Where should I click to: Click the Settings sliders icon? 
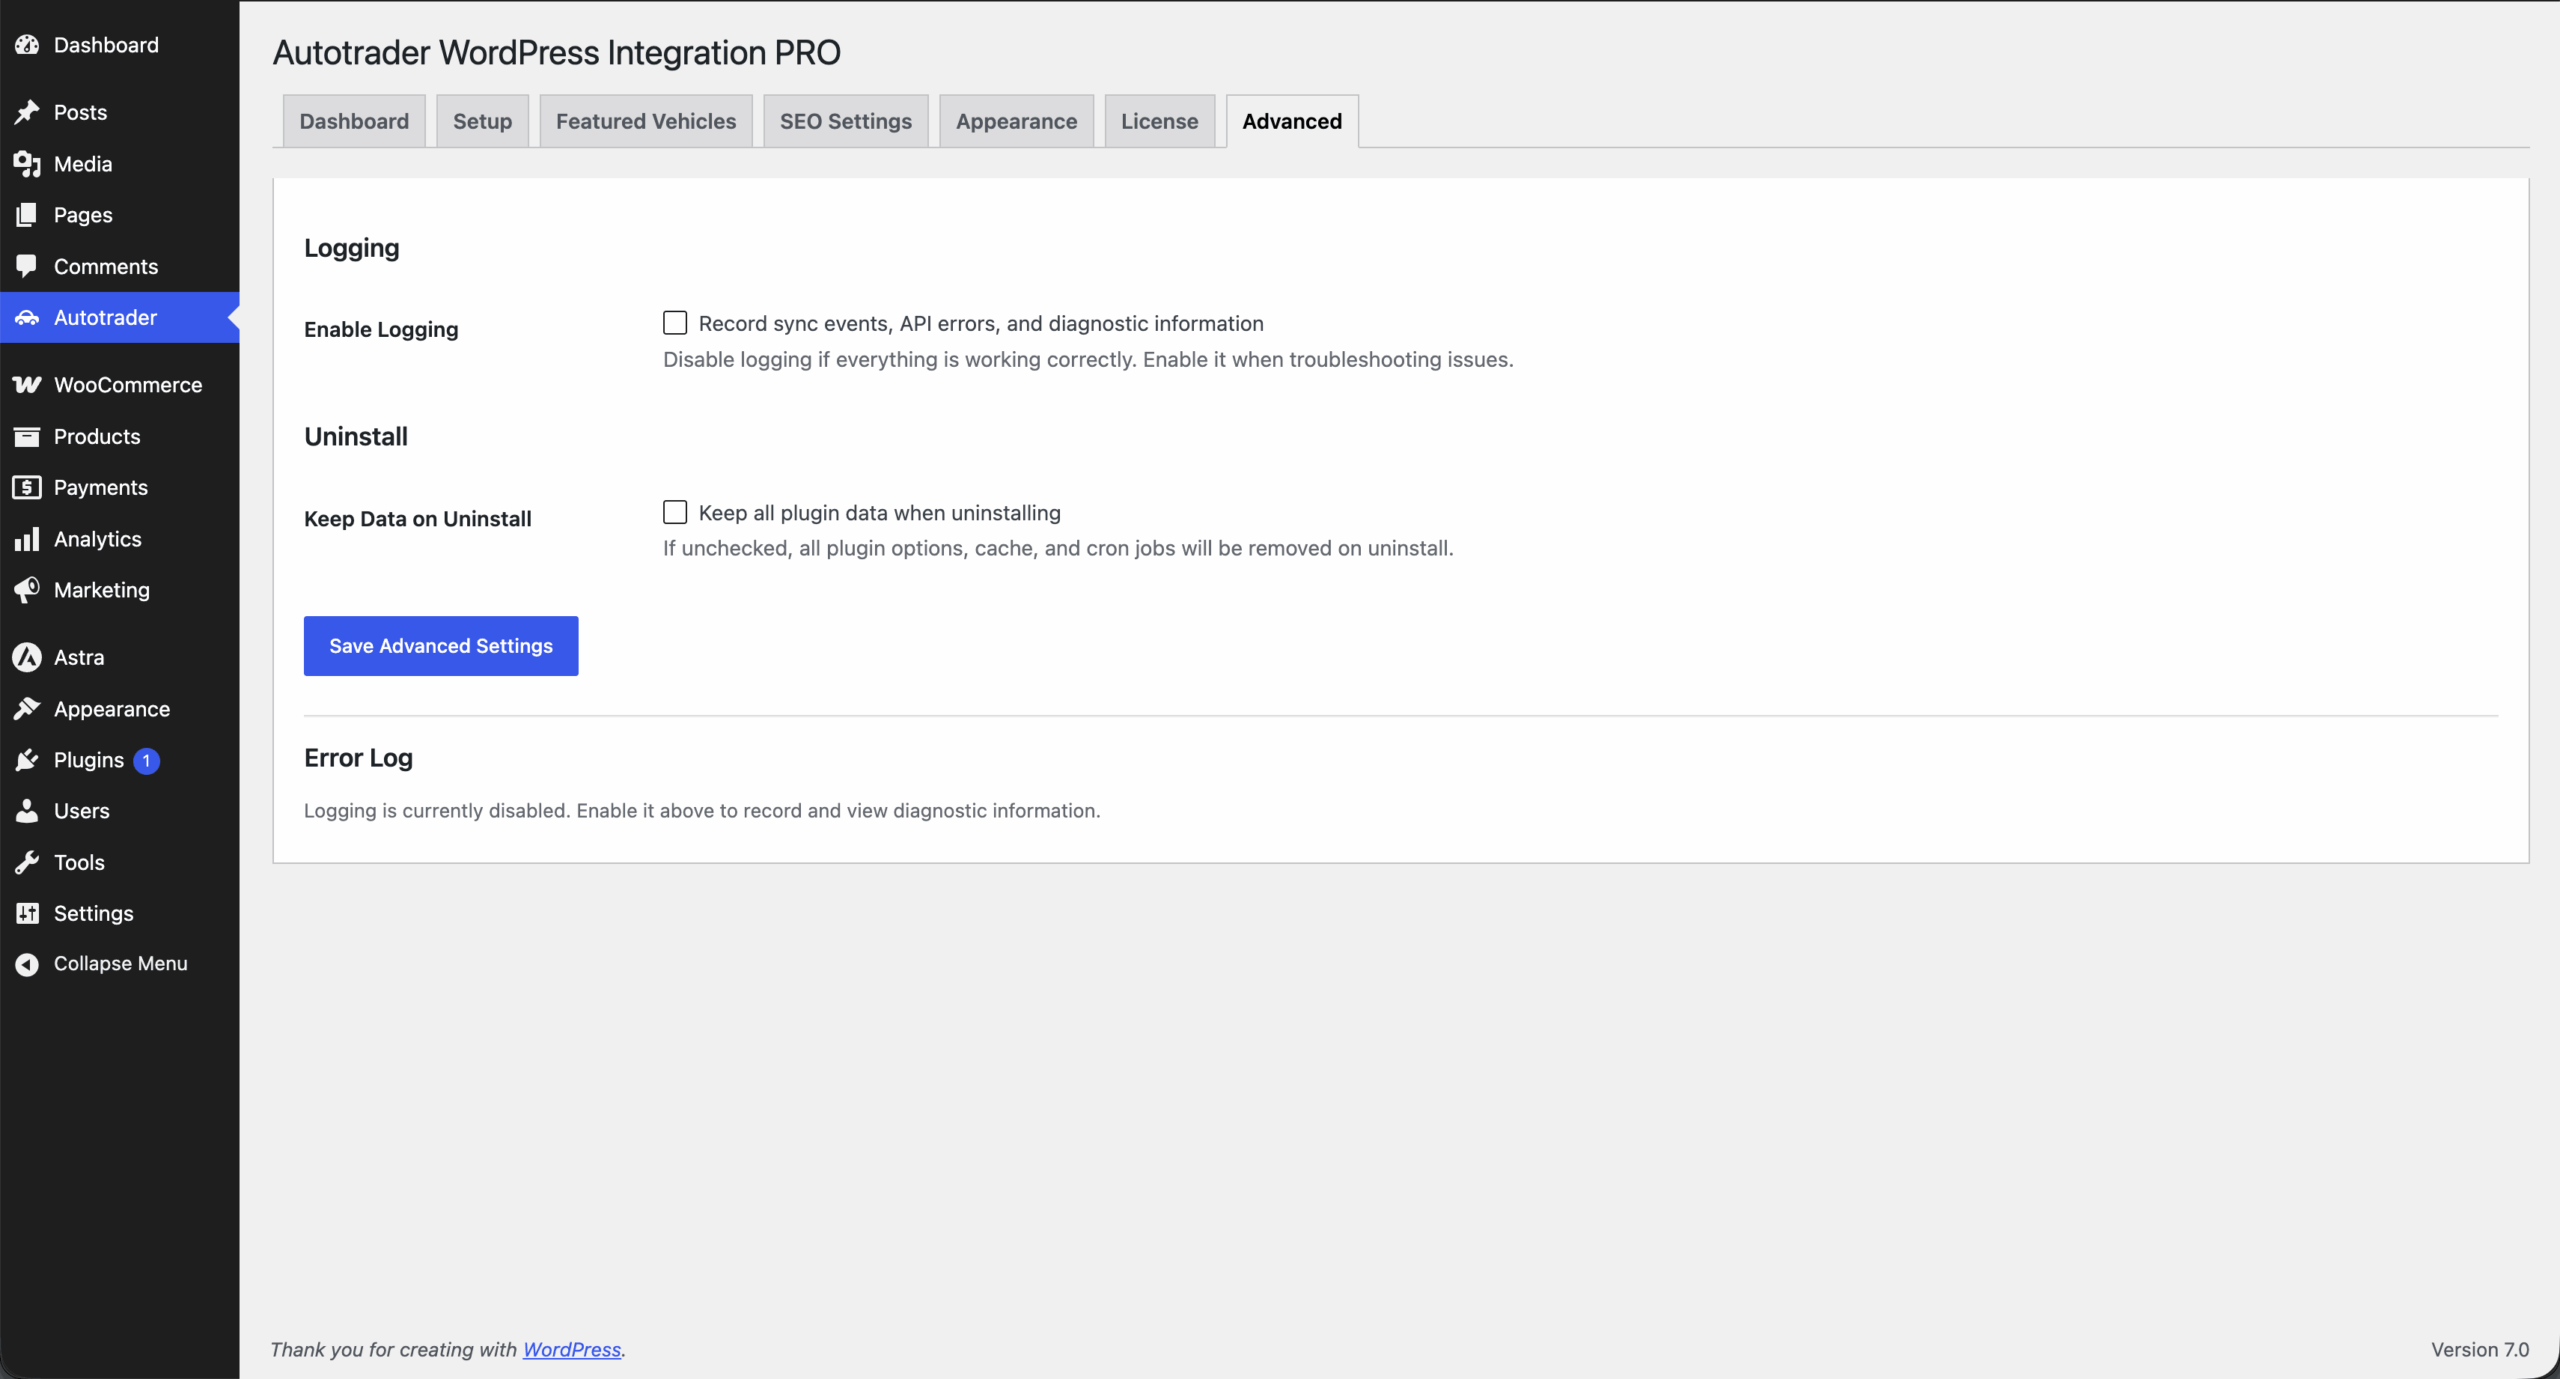tap(27, 913)
